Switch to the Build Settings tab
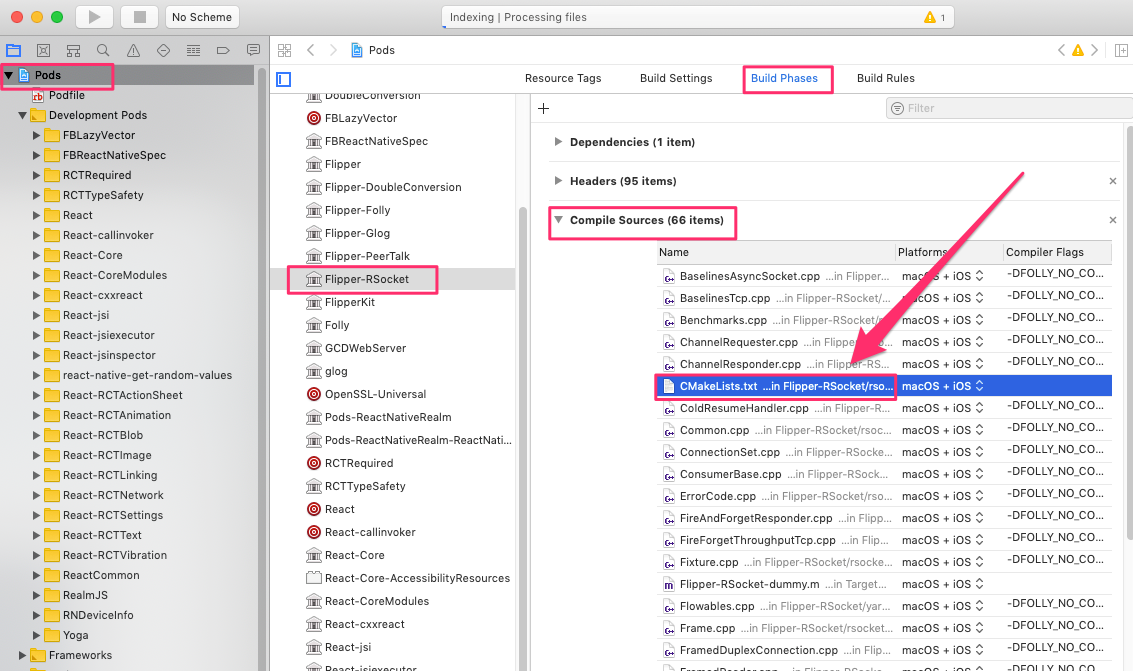Image resolution: width=1133 pixels, height=671 pixels. tap(676, 78)
